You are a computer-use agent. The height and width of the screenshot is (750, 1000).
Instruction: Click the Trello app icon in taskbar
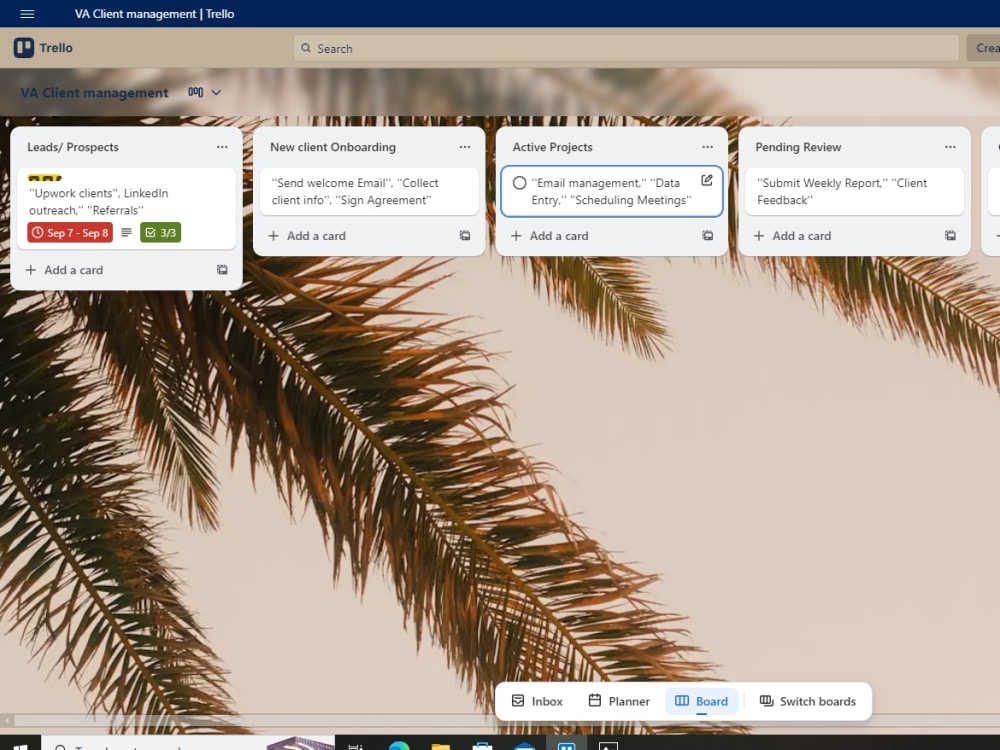click(x=566, y=746)
